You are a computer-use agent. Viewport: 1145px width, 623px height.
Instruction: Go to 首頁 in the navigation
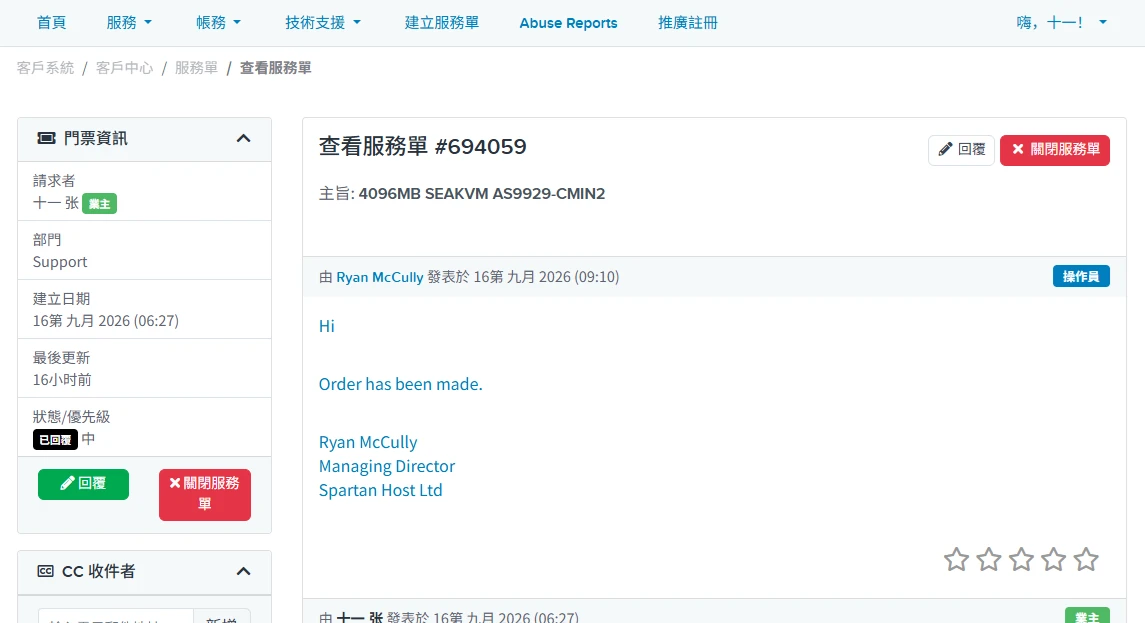click(51, 23)
